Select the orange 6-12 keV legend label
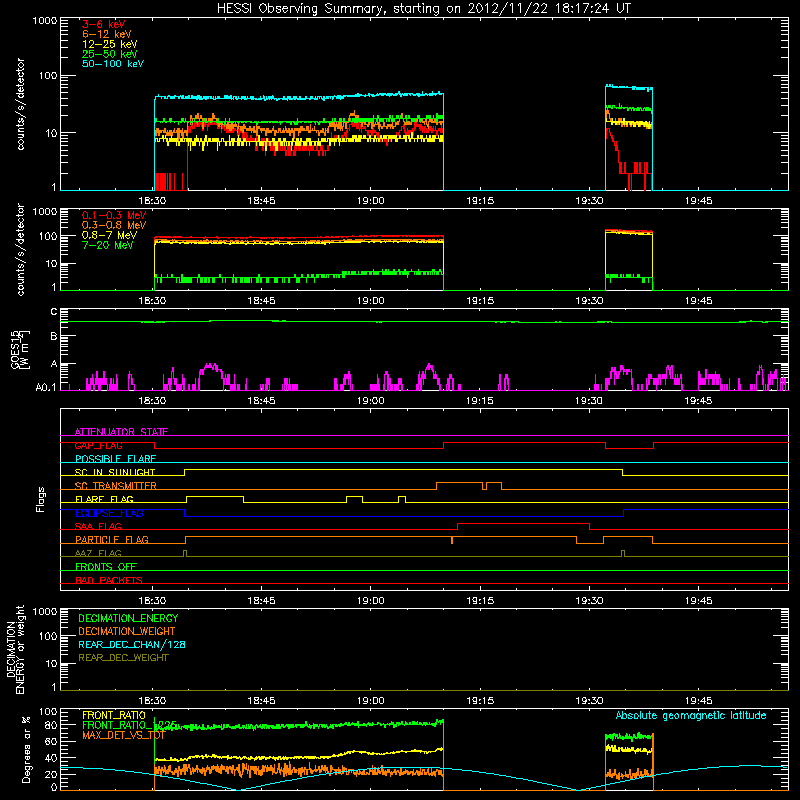This screenshot has width=800, height=800. 107,34
